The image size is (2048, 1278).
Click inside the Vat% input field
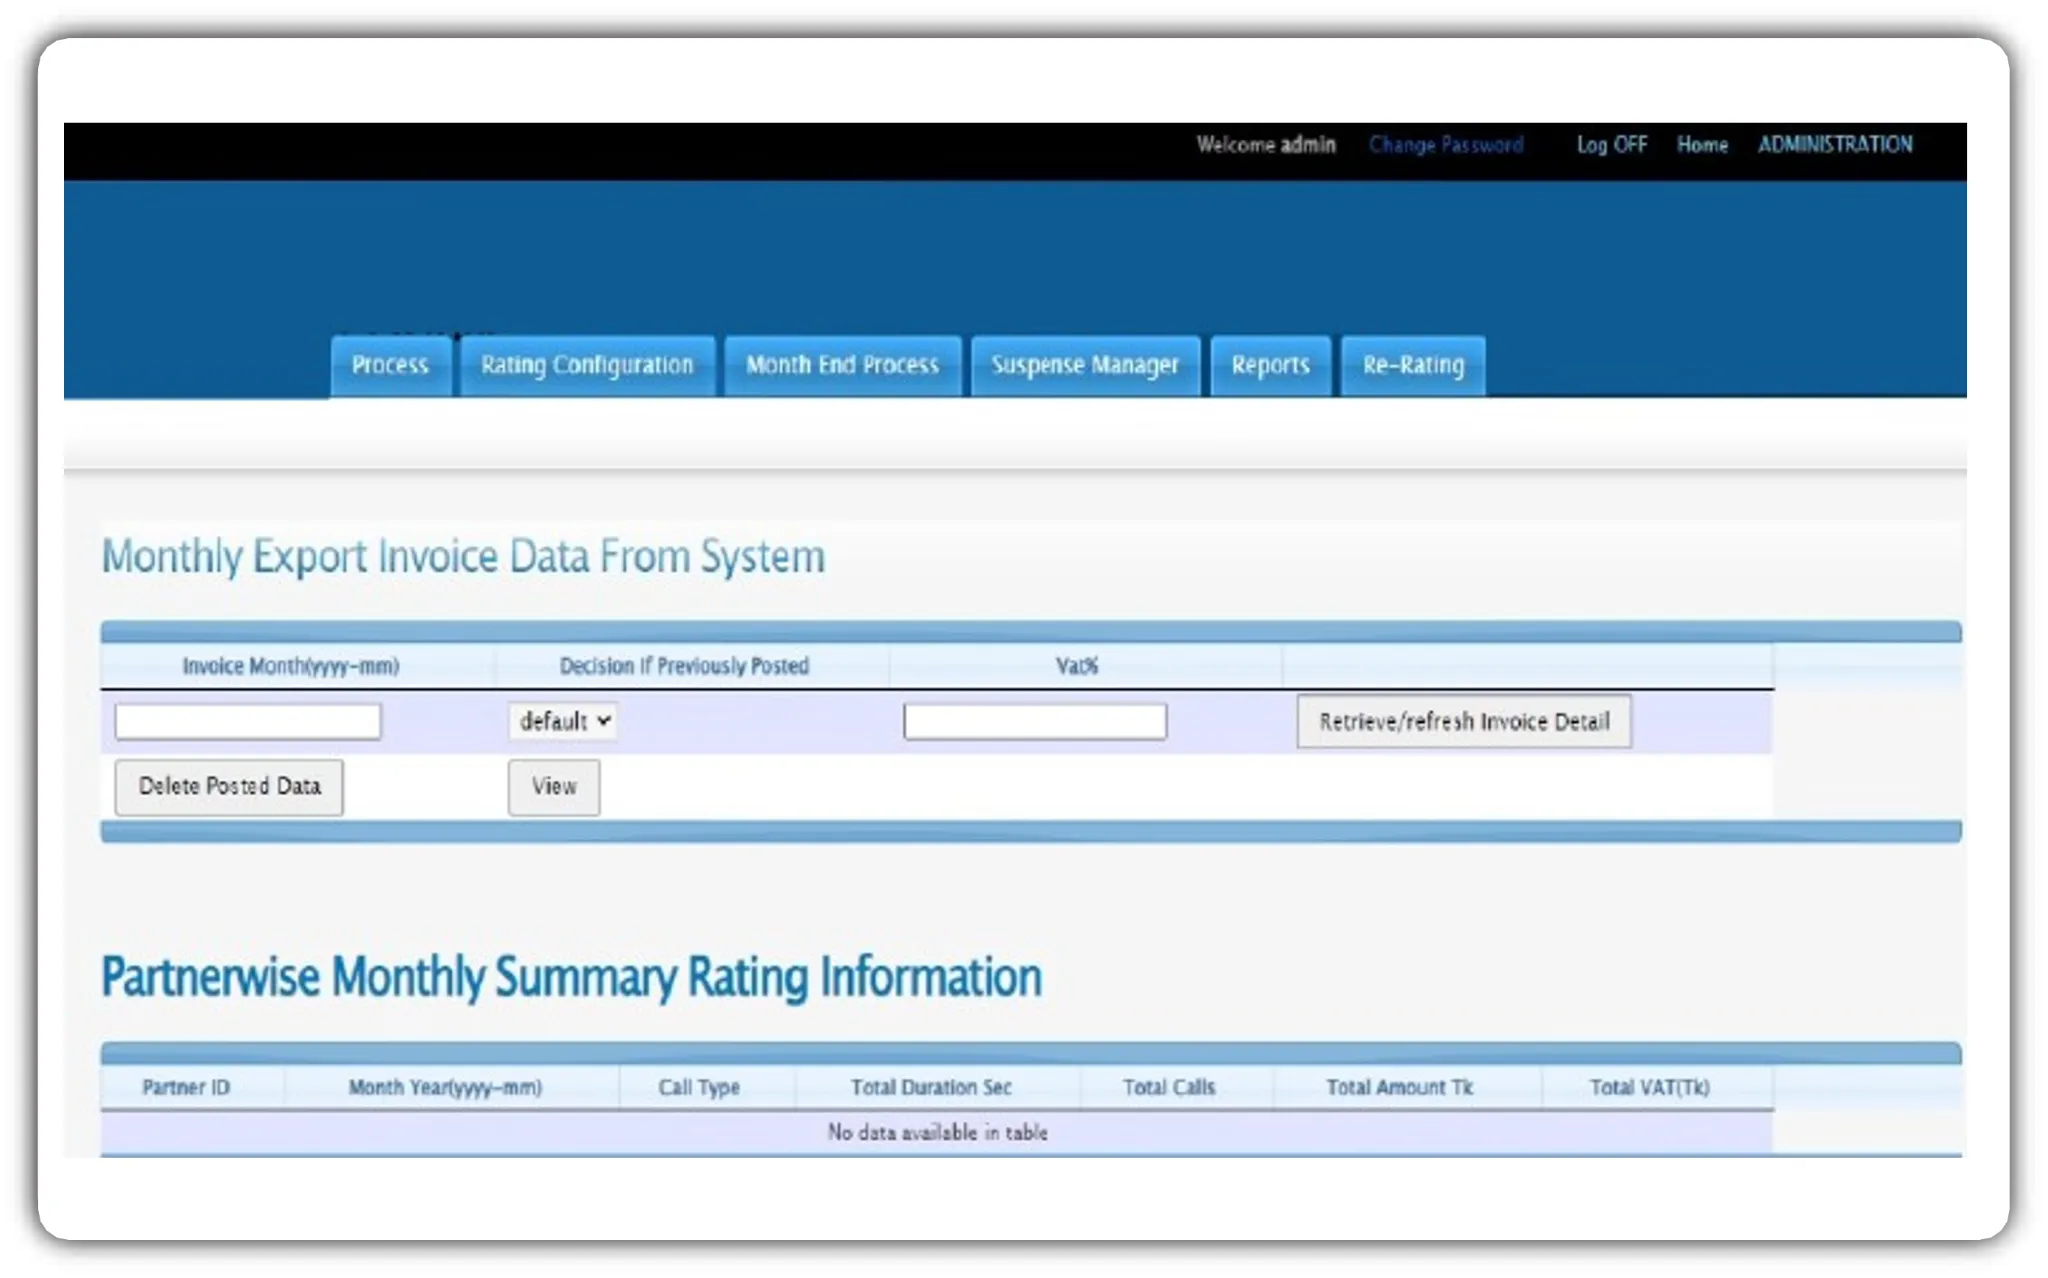pyautogui.click(x=1035, y=720)
